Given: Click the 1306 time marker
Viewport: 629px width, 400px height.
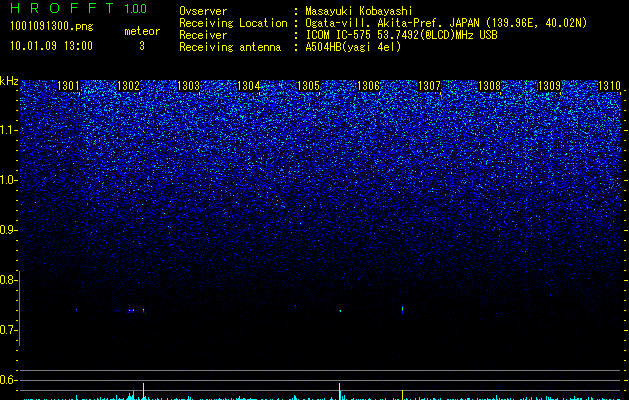Looking at the screenshot, I should coord(368,85).
